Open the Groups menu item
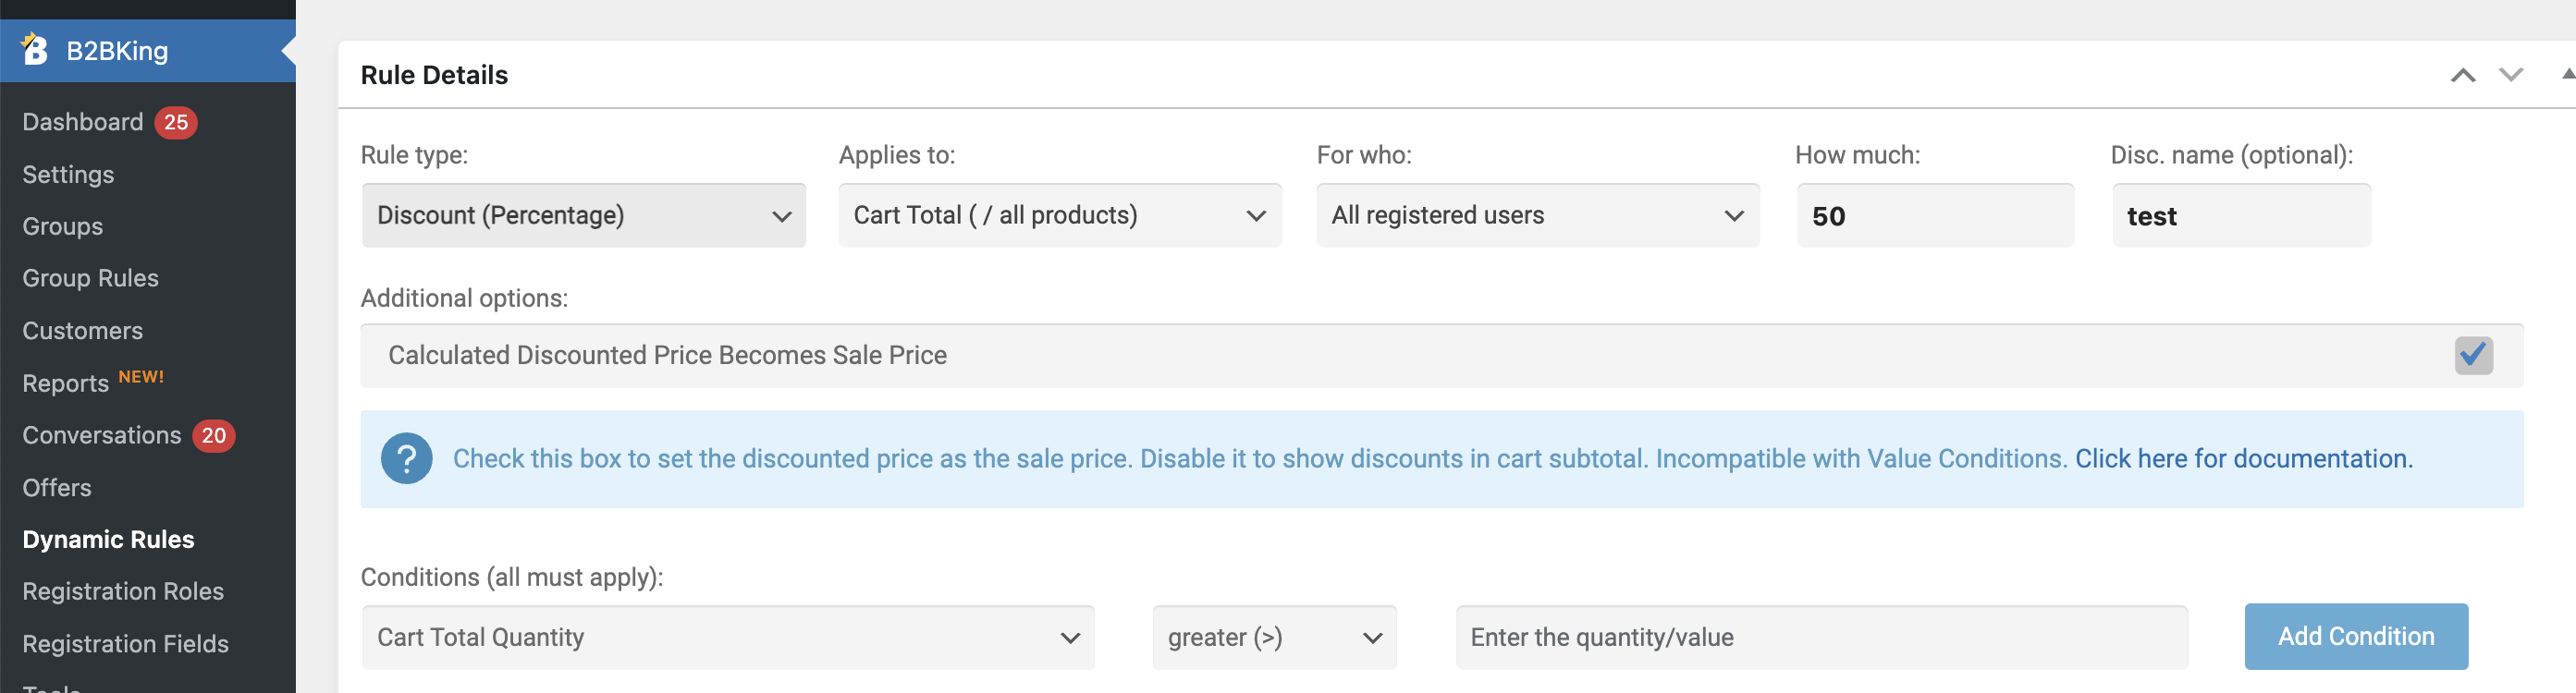Screen dimensions: 2576x693 pyautogui.click(x=63, y=226)
